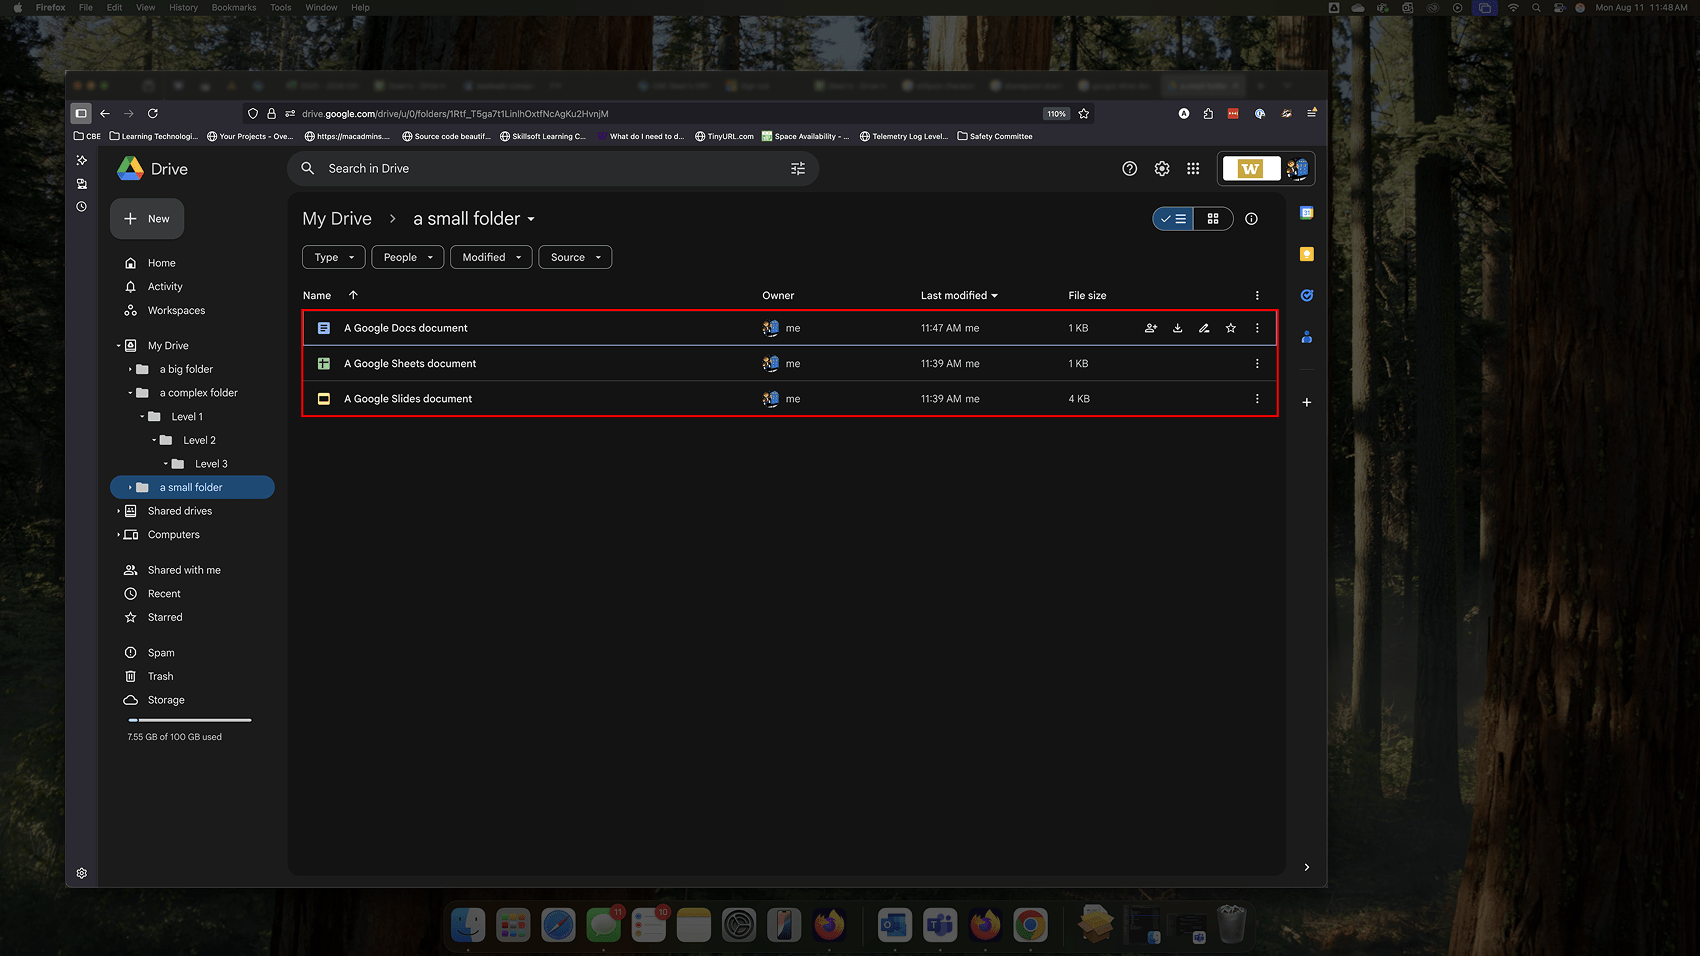This screenshot has width=1700, height=956.
Task: Rename the Google Docs document via pencil icon
Action: [x=1204, y=327]
